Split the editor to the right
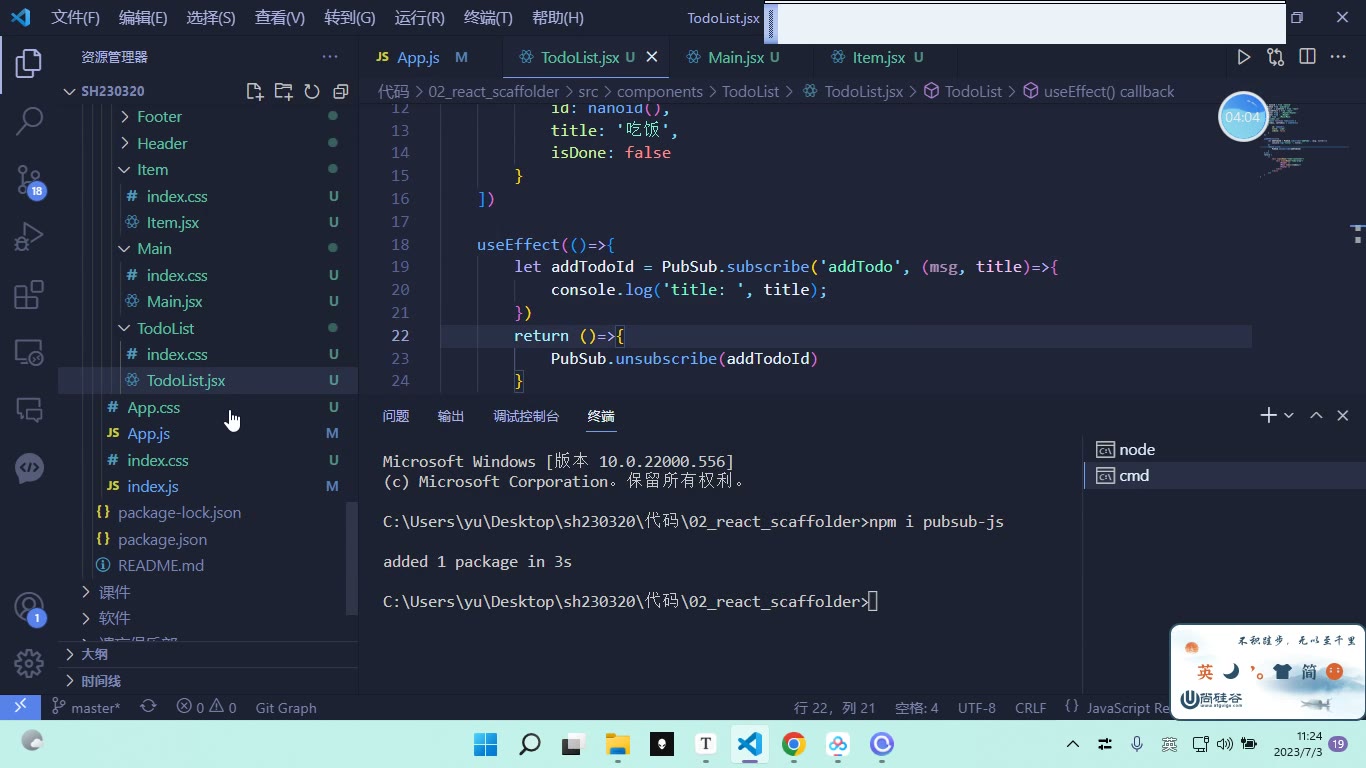 [1307, 57]
